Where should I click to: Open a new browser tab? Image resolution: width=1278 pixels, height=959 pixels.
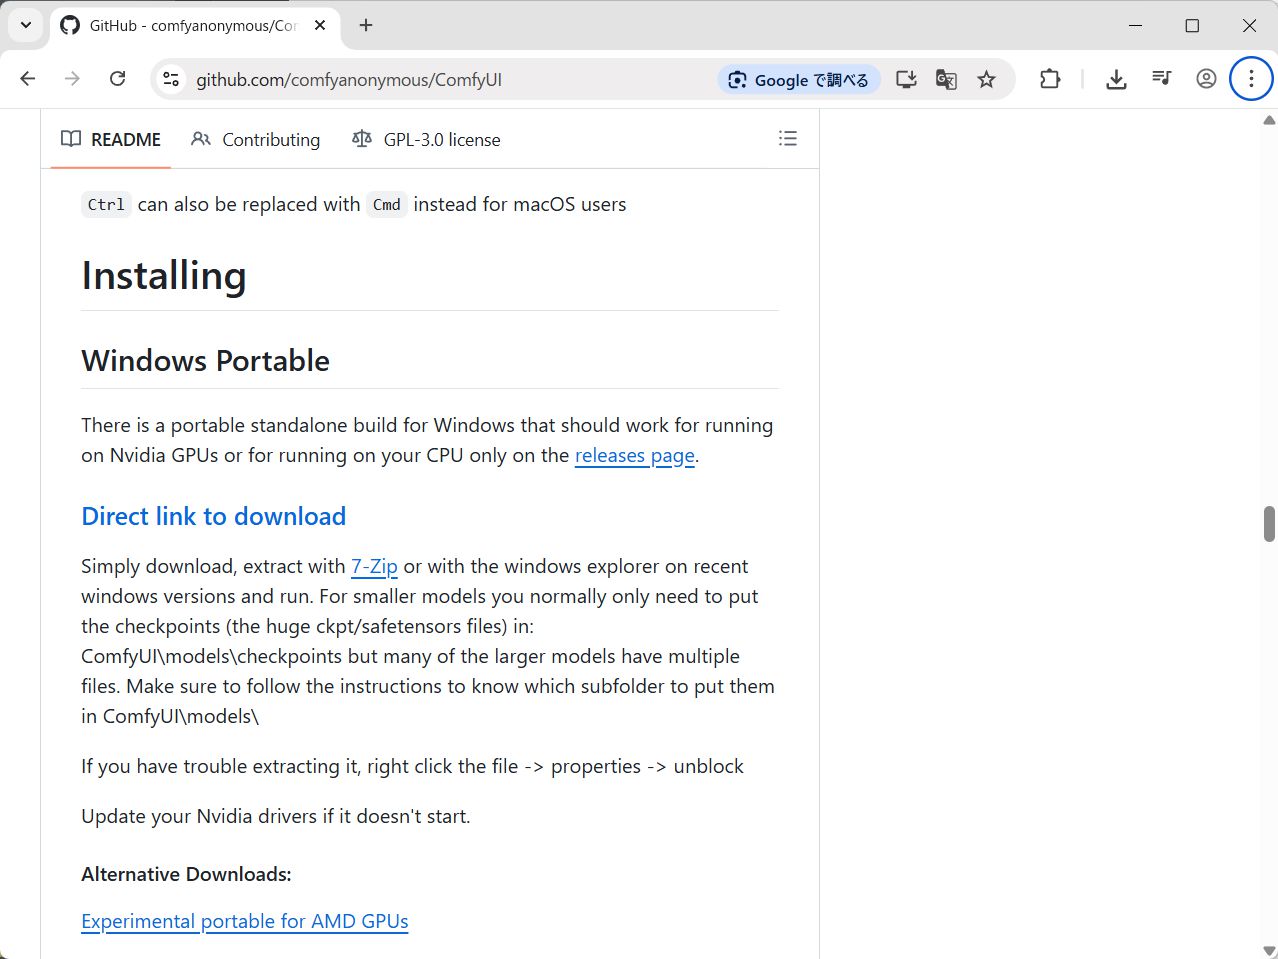pos(366,25)
